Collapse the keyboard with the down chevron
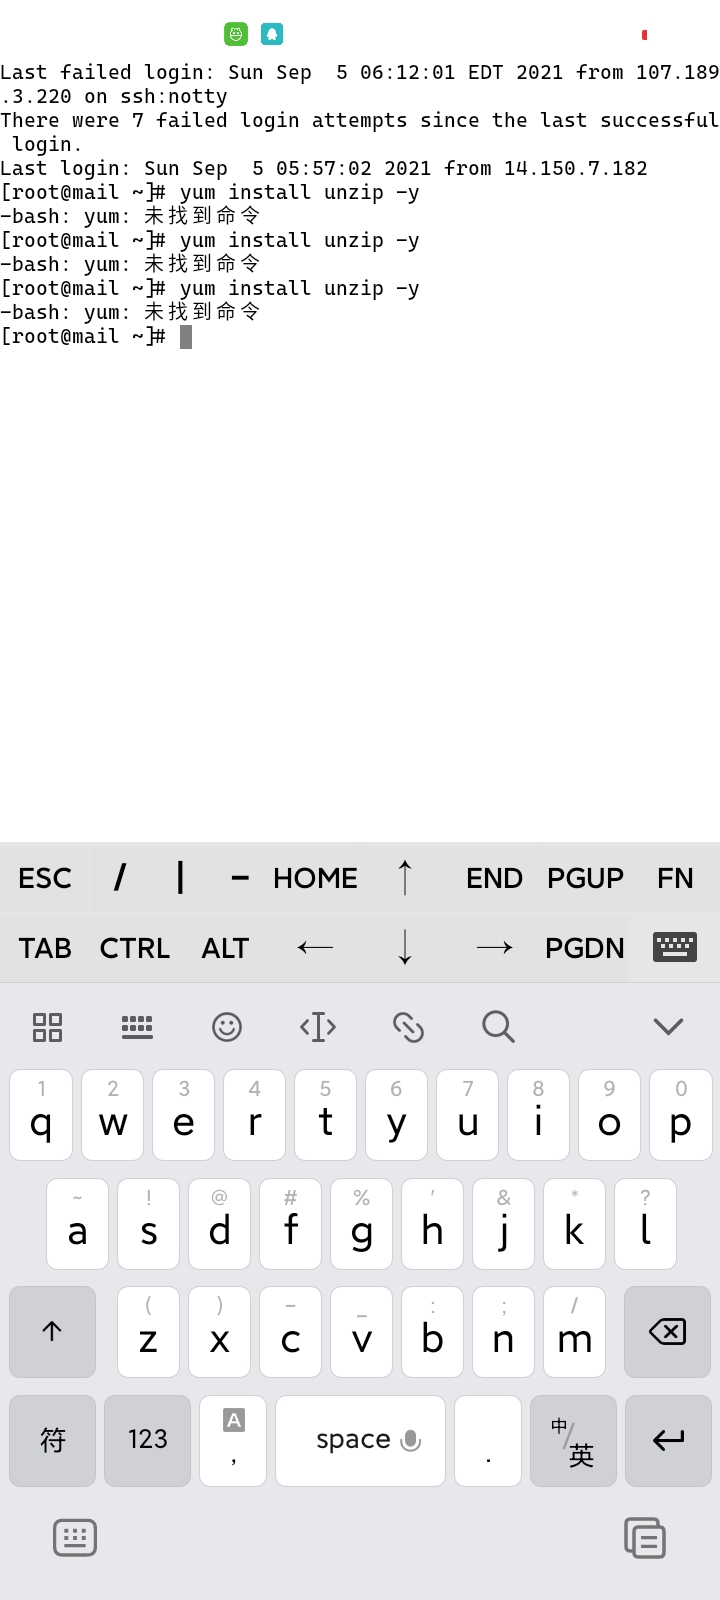 [x=668, y=1027]
